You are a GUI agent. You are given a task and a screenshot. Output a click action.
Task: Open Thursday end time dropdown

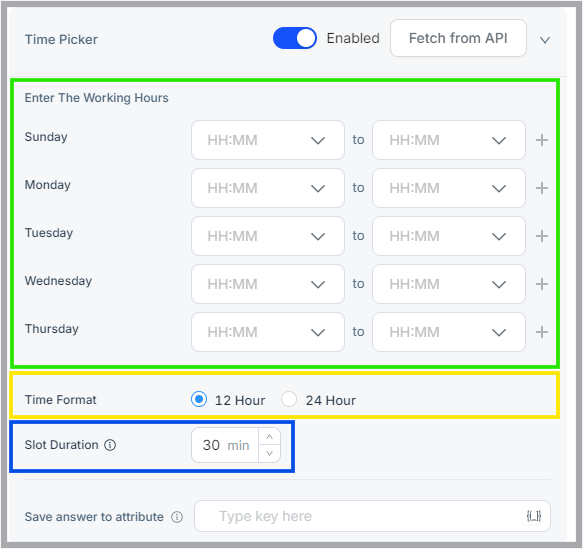(x=449, y=332)
